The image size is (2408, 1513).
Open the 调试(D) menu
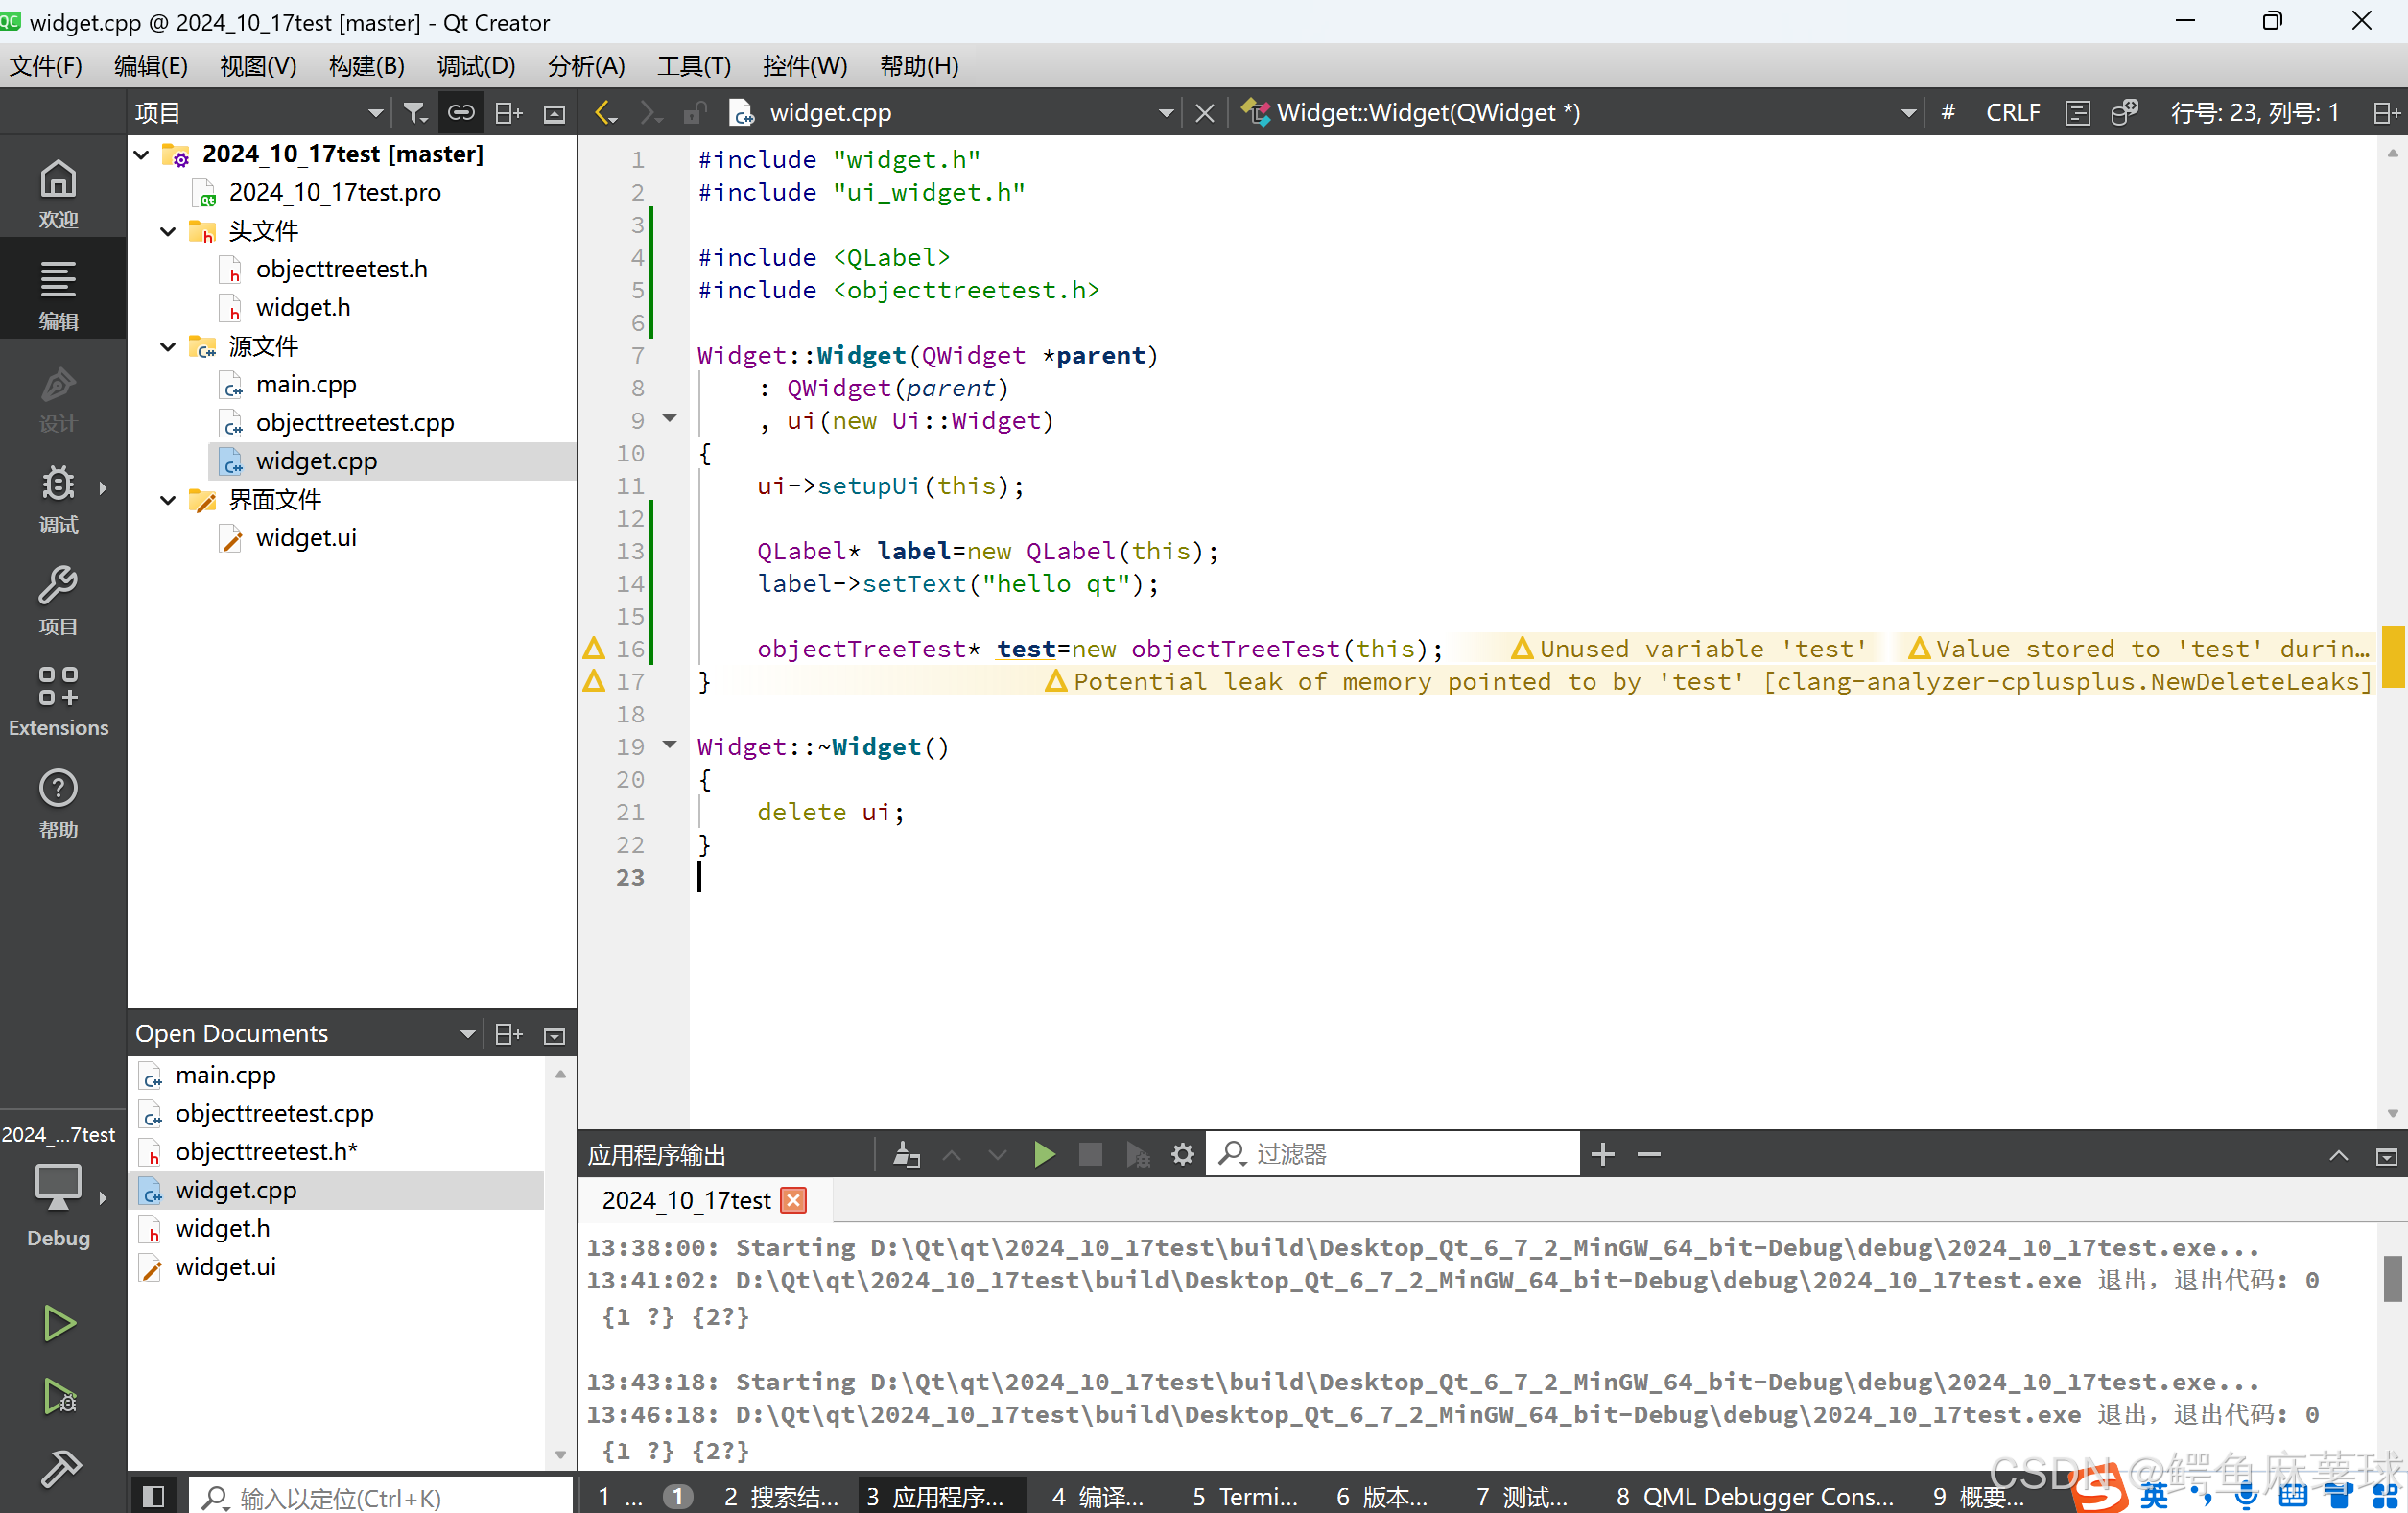(x=476, y=66)
